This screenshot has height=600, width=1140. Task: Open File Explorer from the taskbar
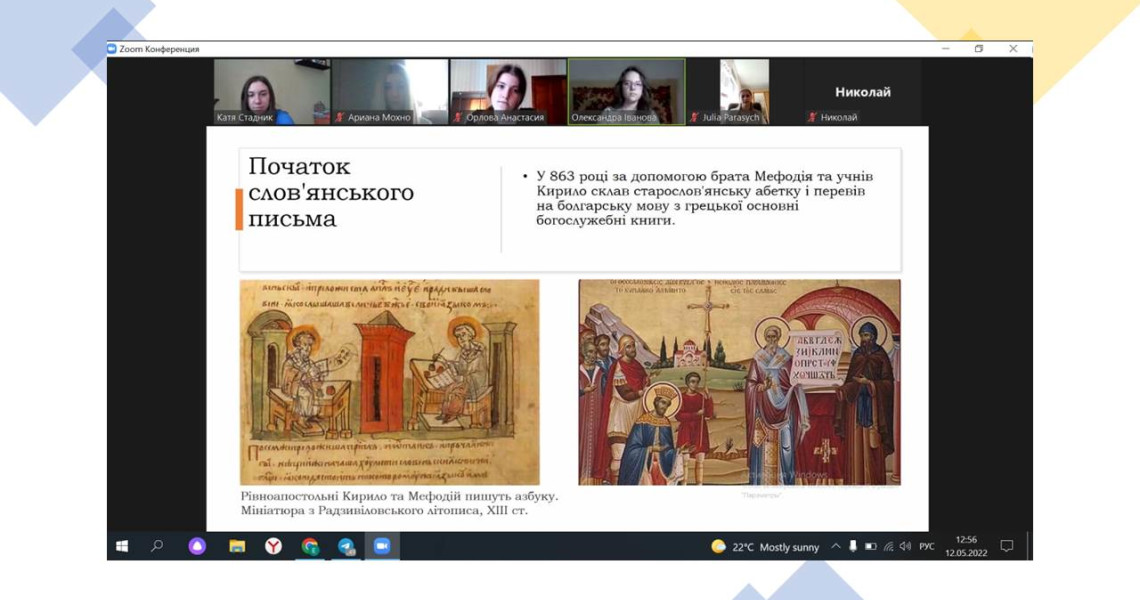(x=236, y=546)
